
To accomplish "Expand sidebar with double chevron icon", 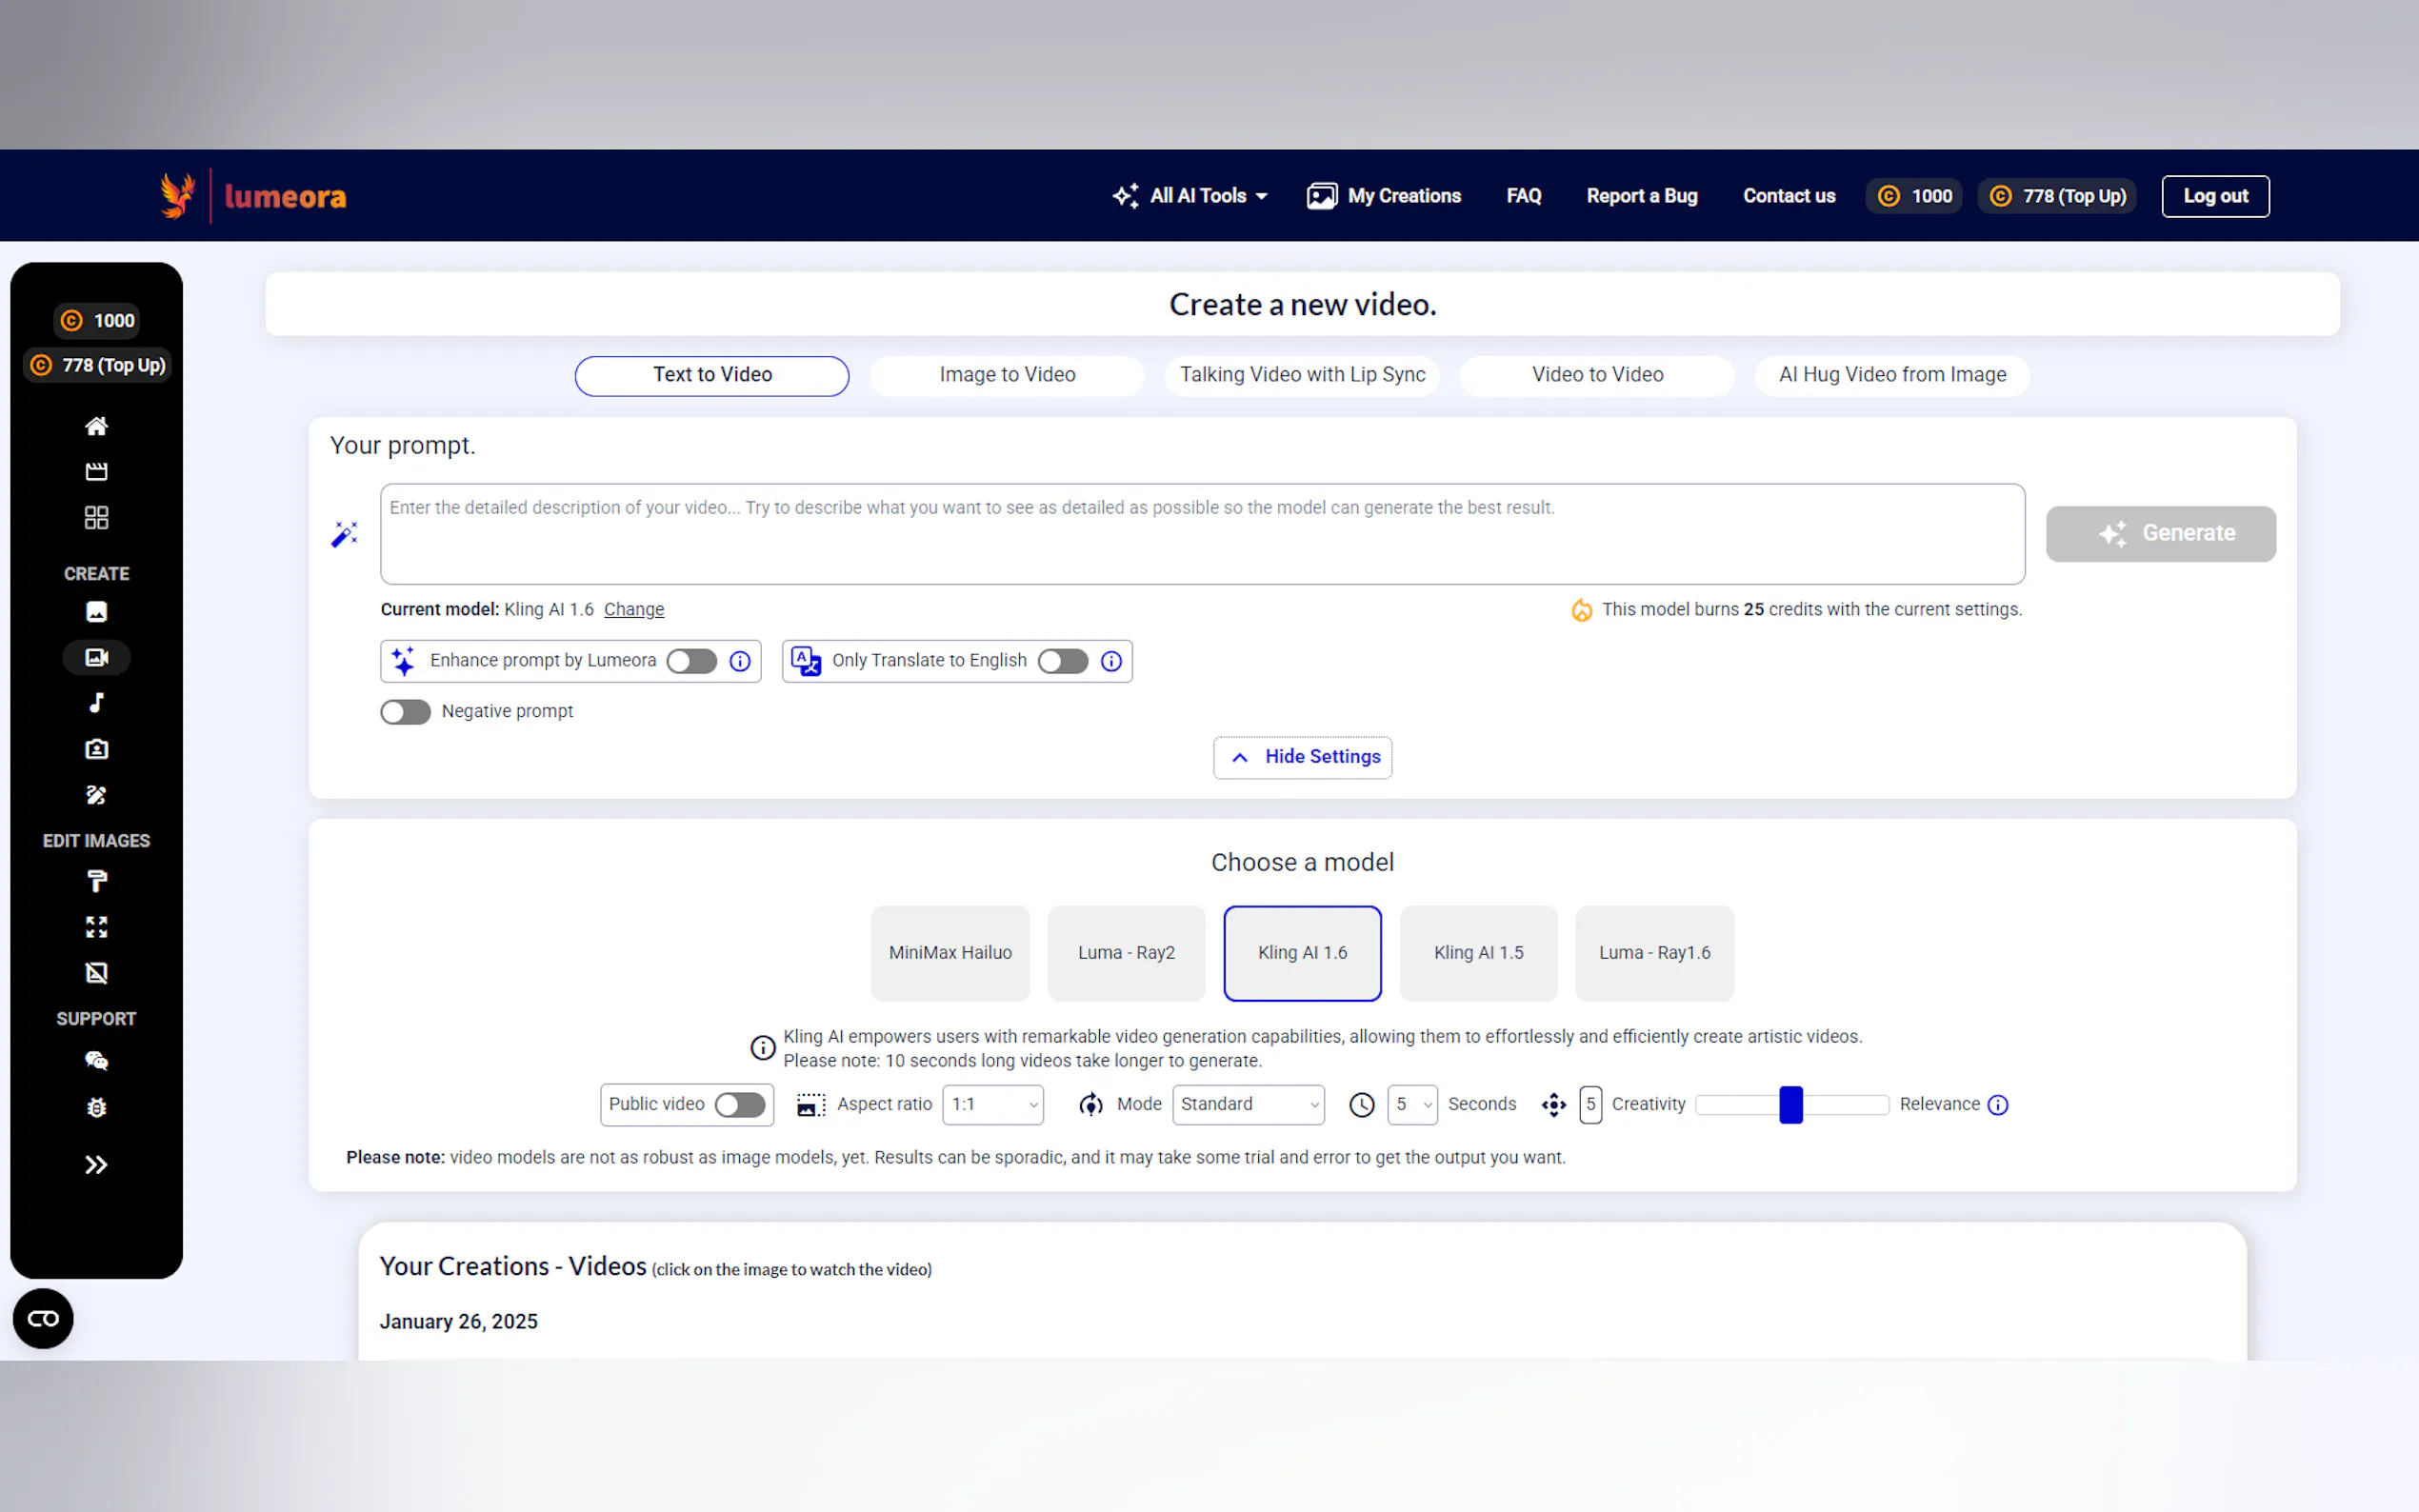I will (x=96, y=1164).
